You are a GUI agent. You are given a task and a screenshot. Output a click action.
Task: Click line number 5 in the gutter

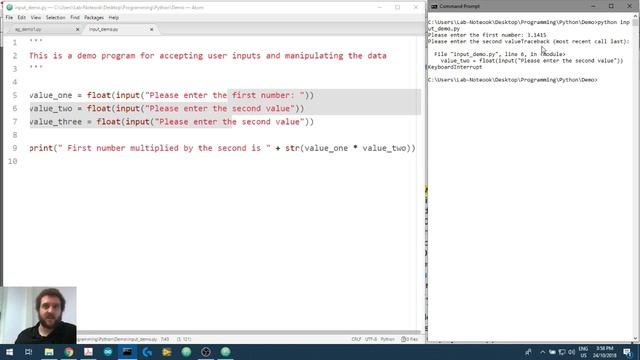(15, 95)
